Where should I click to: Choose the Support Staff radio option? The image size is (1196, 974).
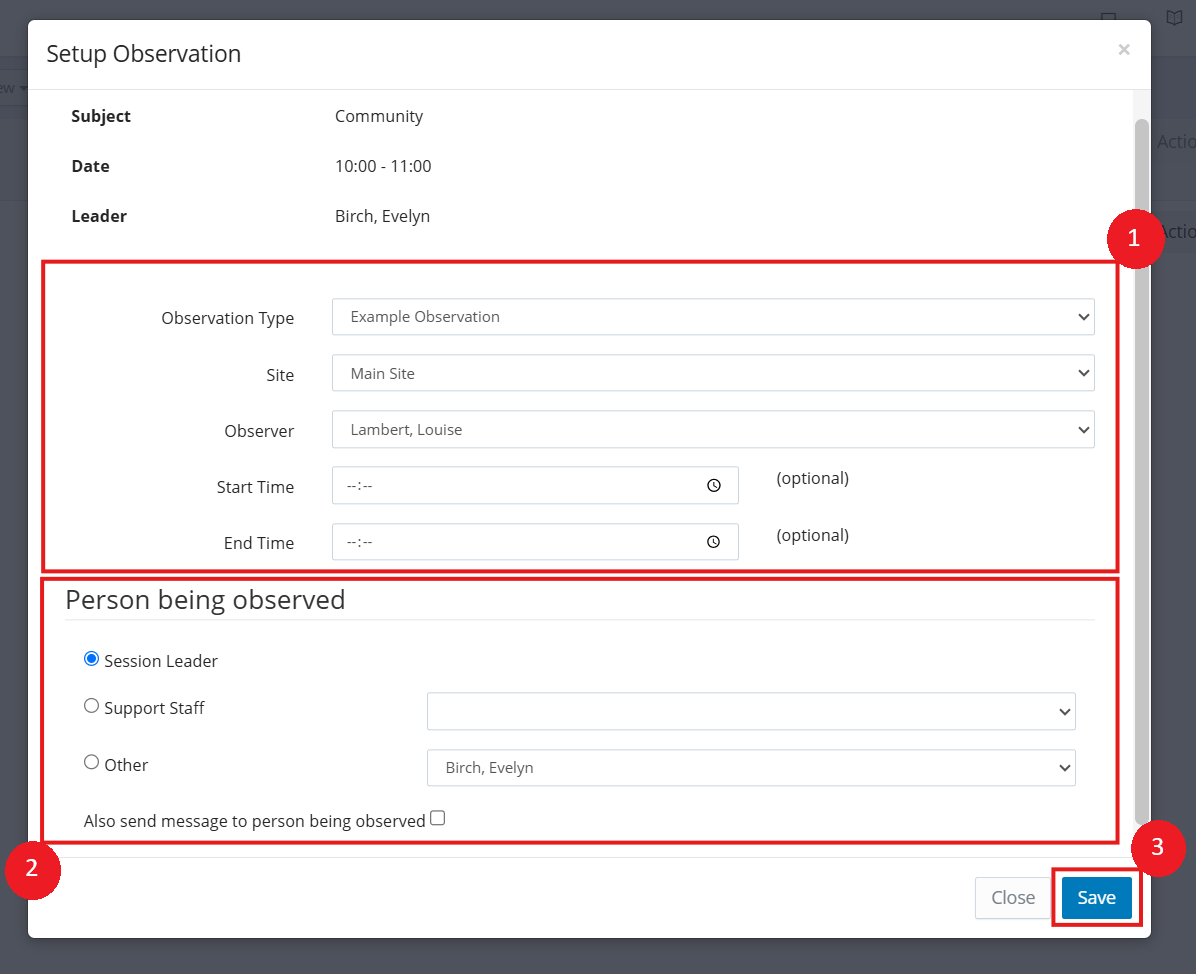click(x=92, y=706)
